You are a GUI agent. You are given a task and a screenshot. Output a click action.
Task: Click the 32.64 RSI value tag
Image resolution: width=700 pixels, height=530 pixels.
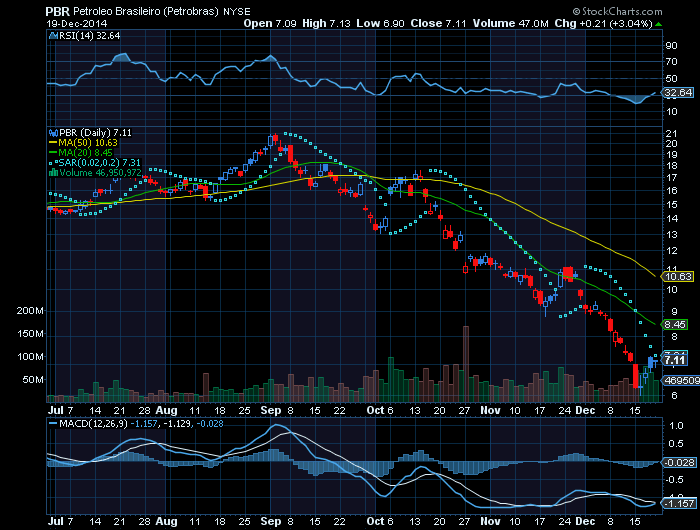679,92
